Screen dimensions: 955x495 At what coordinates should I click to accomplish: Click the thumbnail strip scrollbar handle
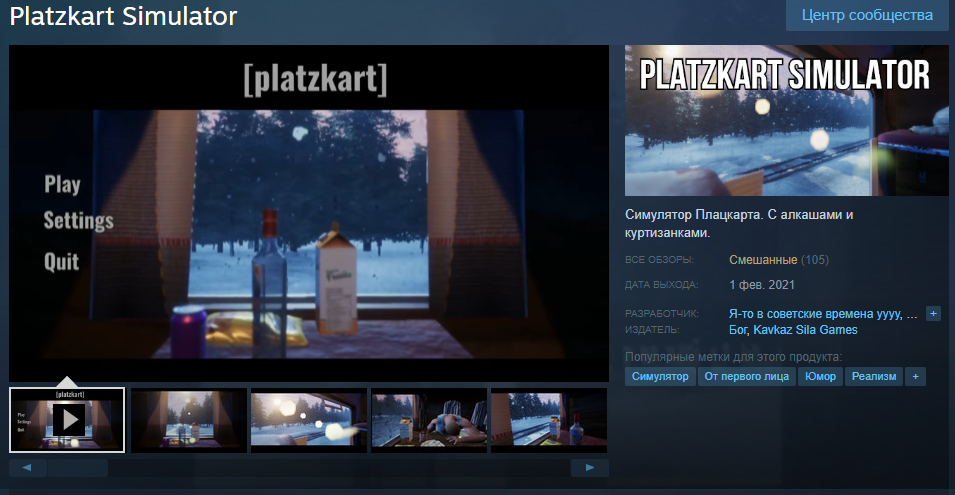pos(78,468)
